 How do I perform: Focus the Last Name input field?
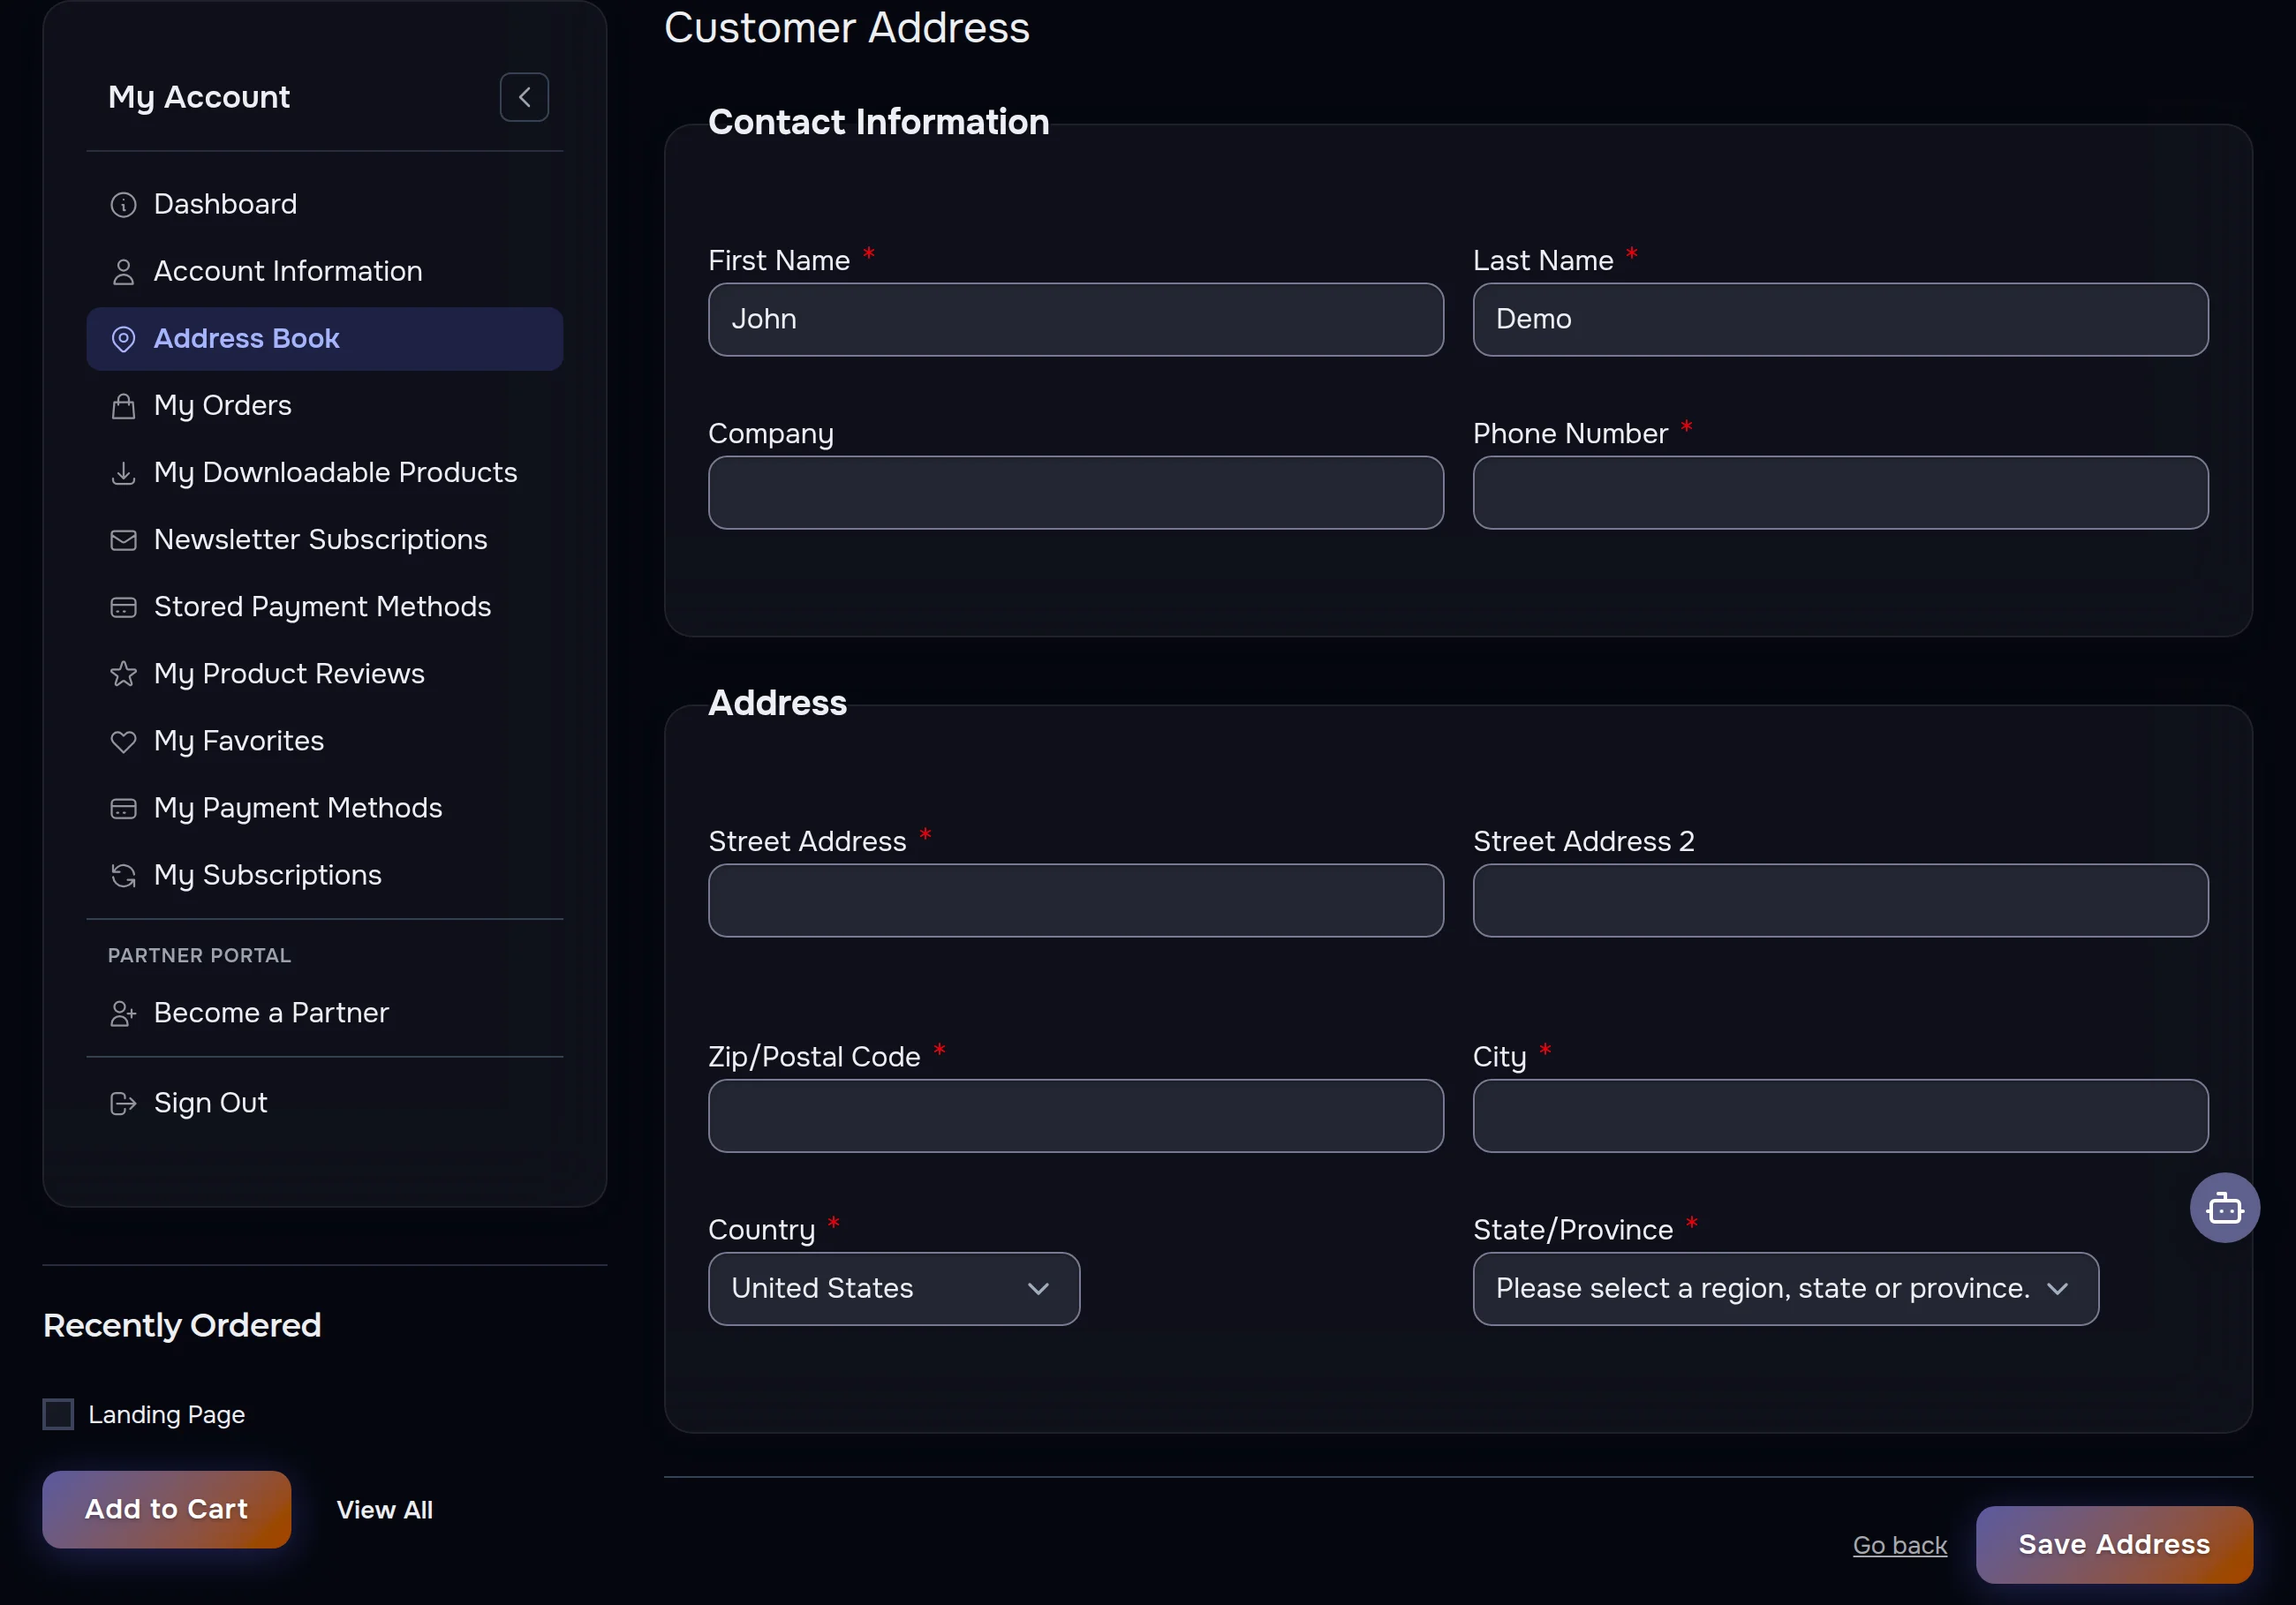1840,319
